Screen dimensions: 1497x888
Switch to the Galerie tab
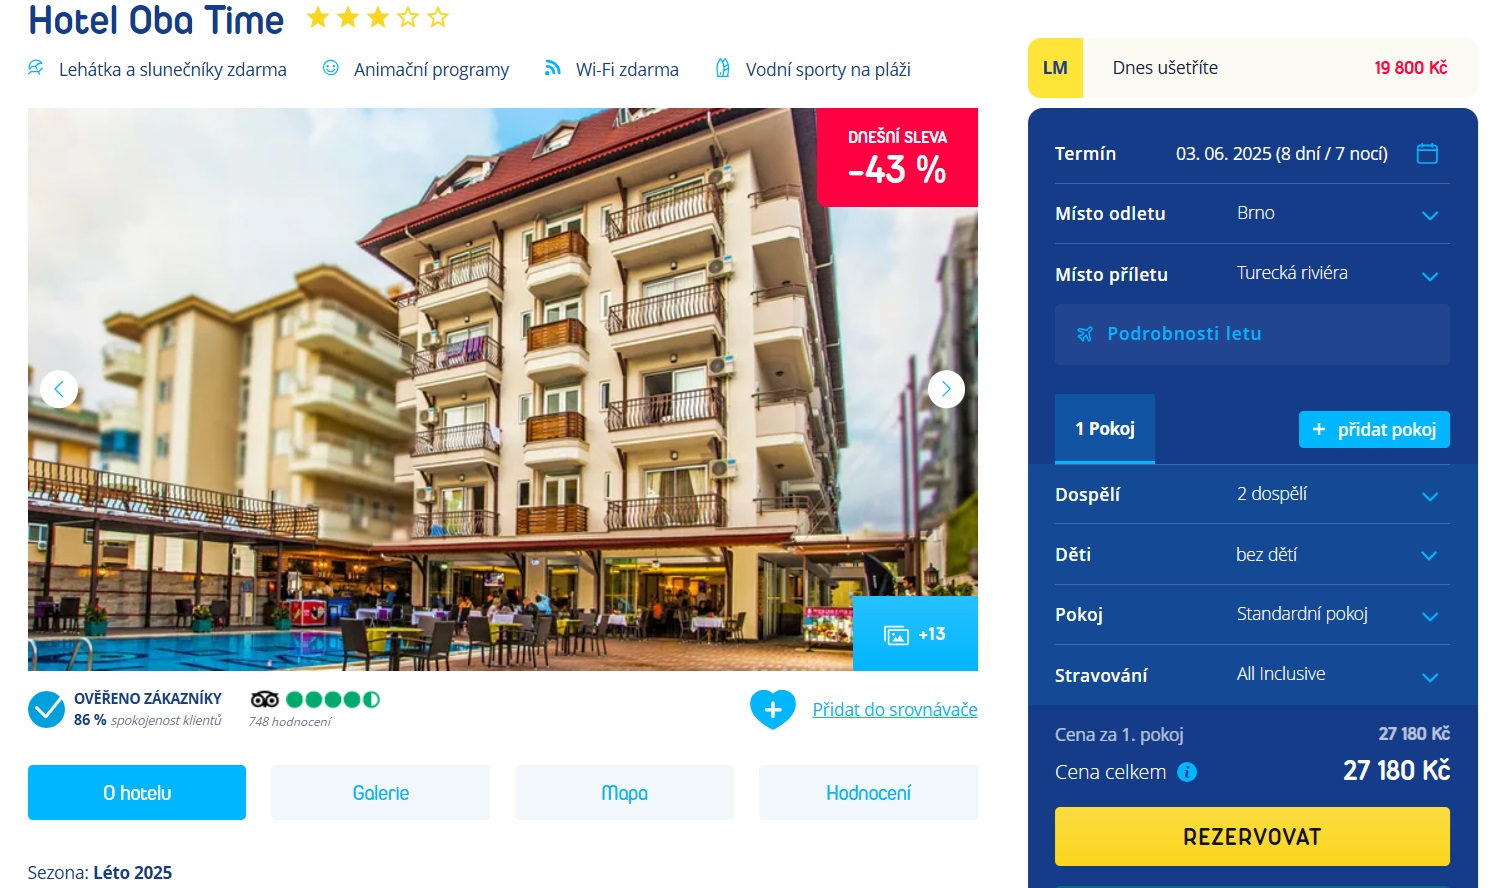[x=380, y=793]
